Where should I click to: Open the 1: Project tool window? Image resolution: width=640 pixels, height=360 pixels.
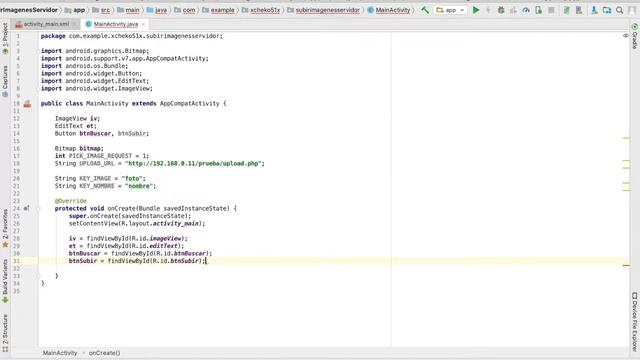tap(5, 39)
